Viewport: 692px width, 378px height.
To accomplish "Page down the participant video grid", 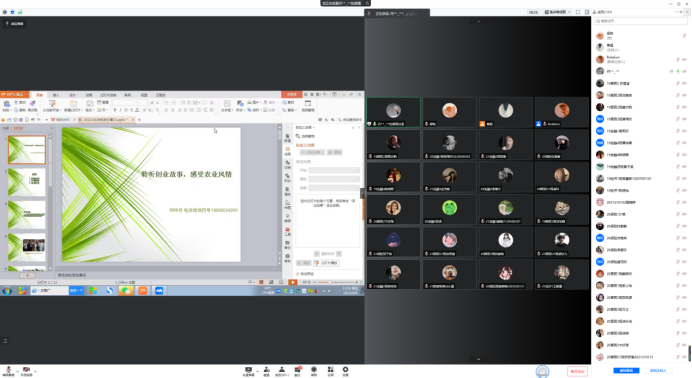I will coord(478,359).
